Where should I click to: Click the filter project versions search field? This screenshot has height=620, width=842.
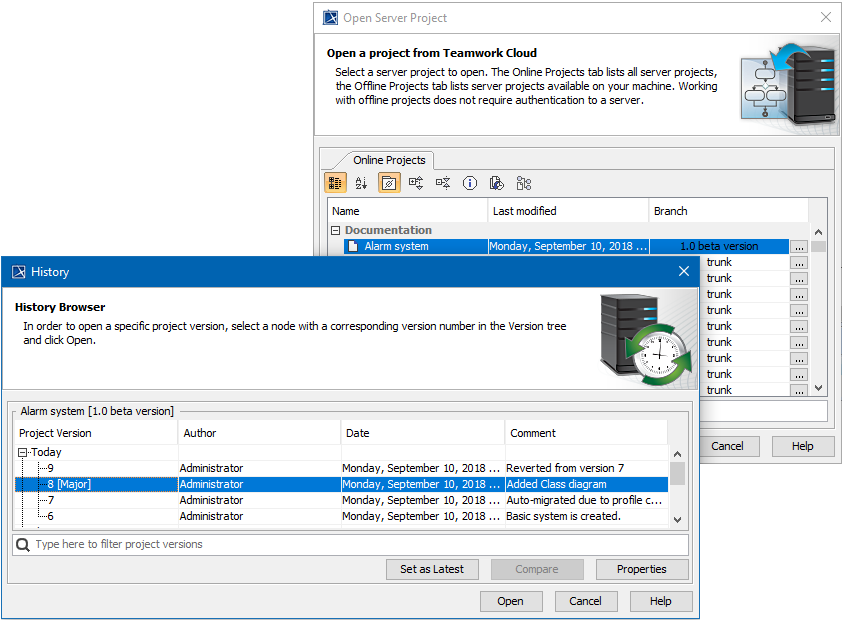(x=350, y=545)
